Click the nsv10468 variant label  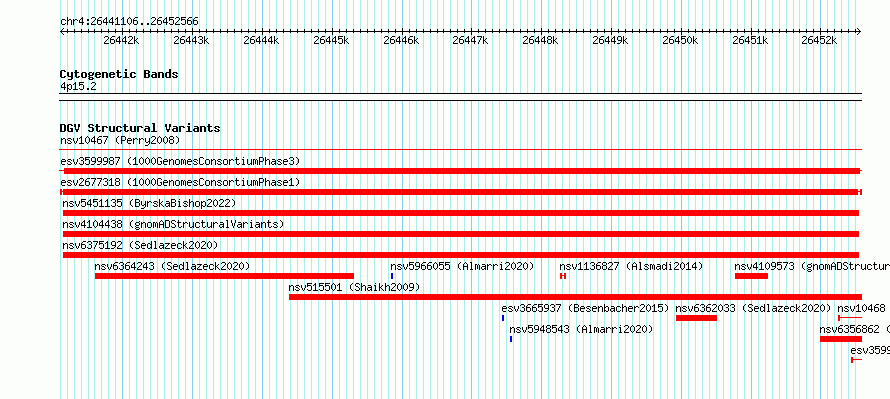point(862,308)
